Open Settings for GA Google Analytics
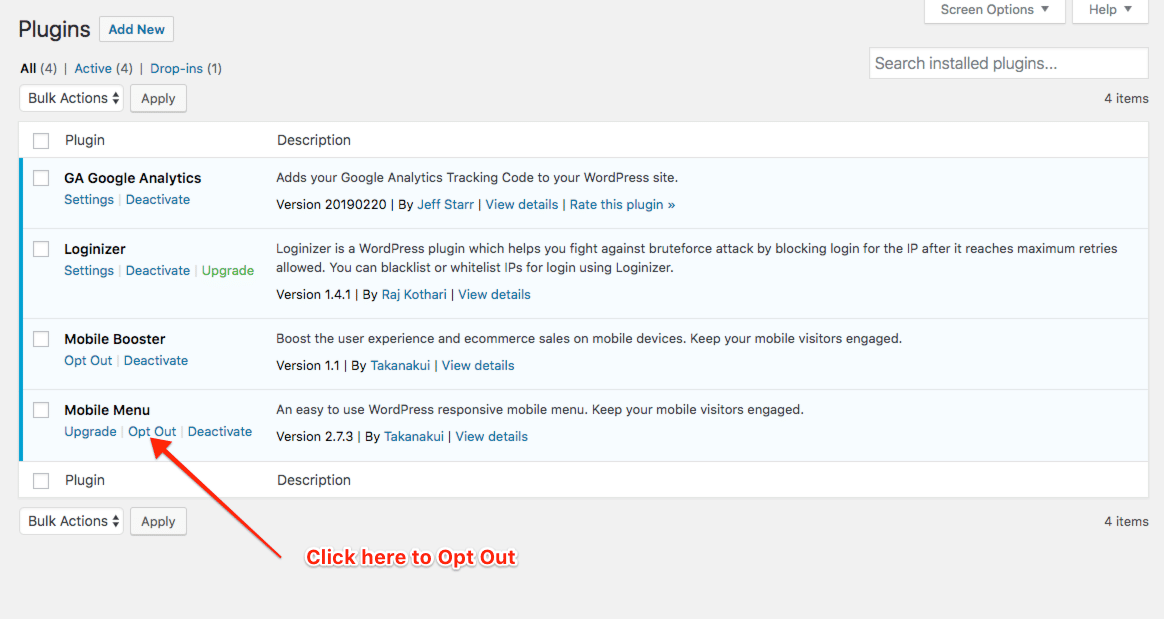This screenshot has height=619, width=1164. click(x=89, y=200)
